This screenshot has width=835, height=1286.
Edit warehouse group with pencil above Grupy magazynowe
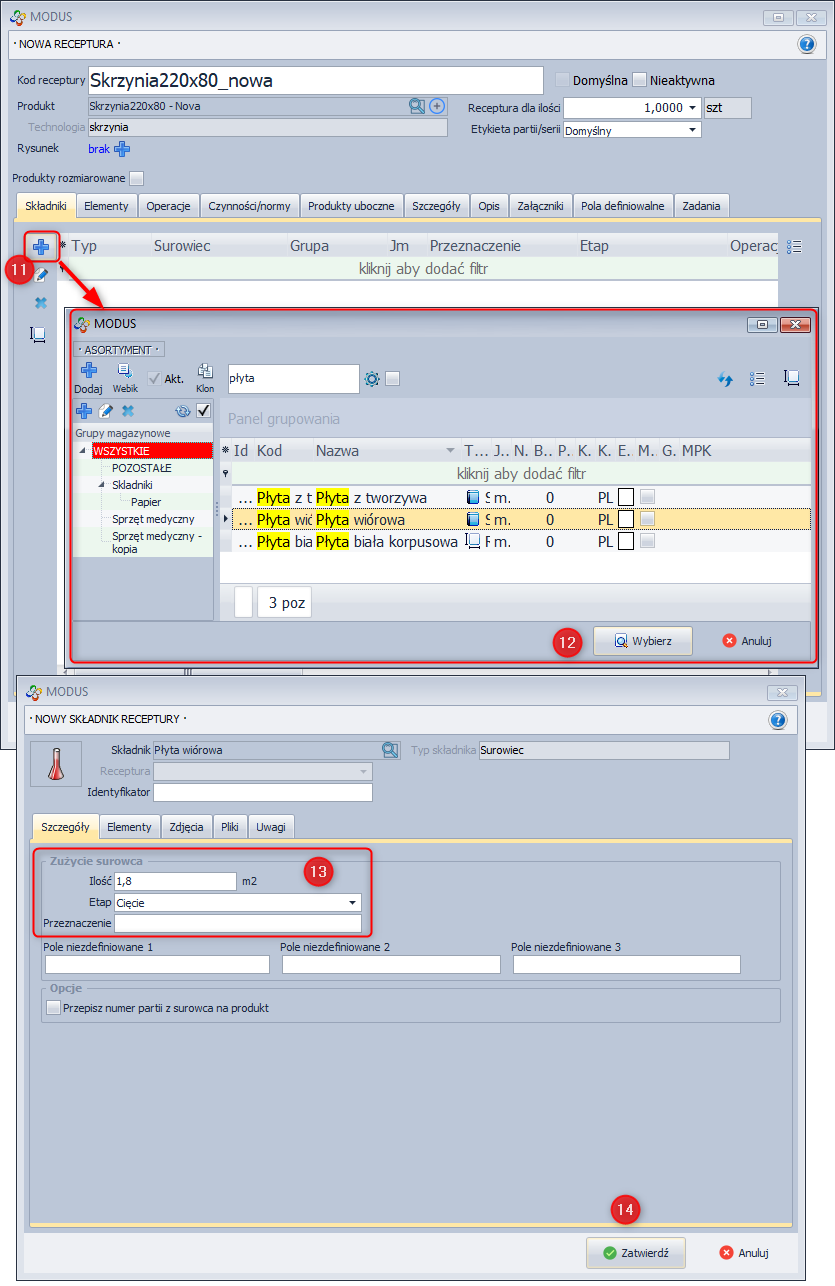(x=106, y=411)
